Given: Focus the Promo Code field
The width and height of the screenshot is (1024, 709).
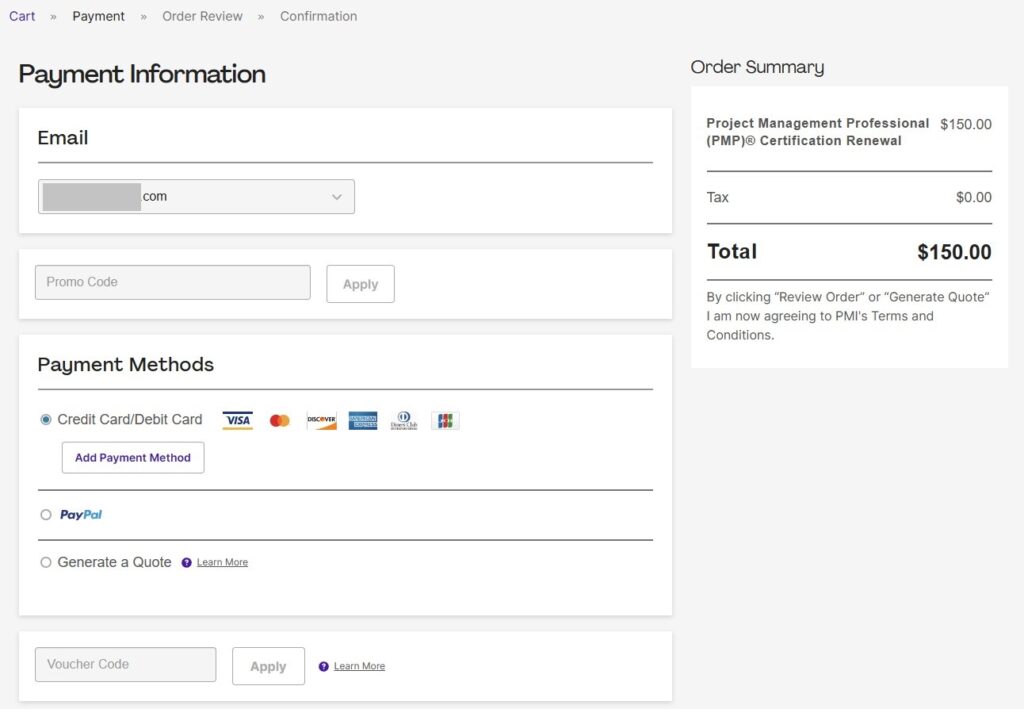Looking at the screenshot, I should [x=173, y=282].
